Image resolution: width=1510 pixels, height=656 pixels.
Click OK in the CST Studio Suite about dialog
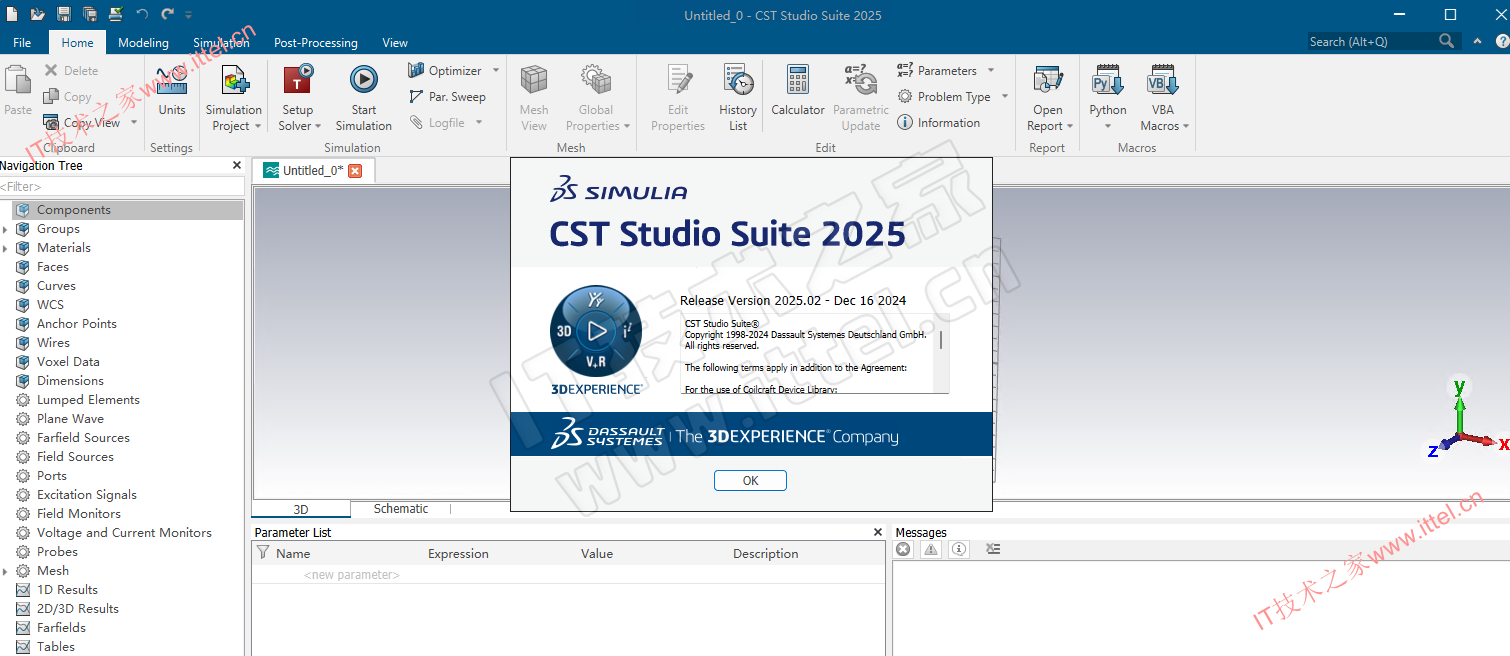[750, 481]
